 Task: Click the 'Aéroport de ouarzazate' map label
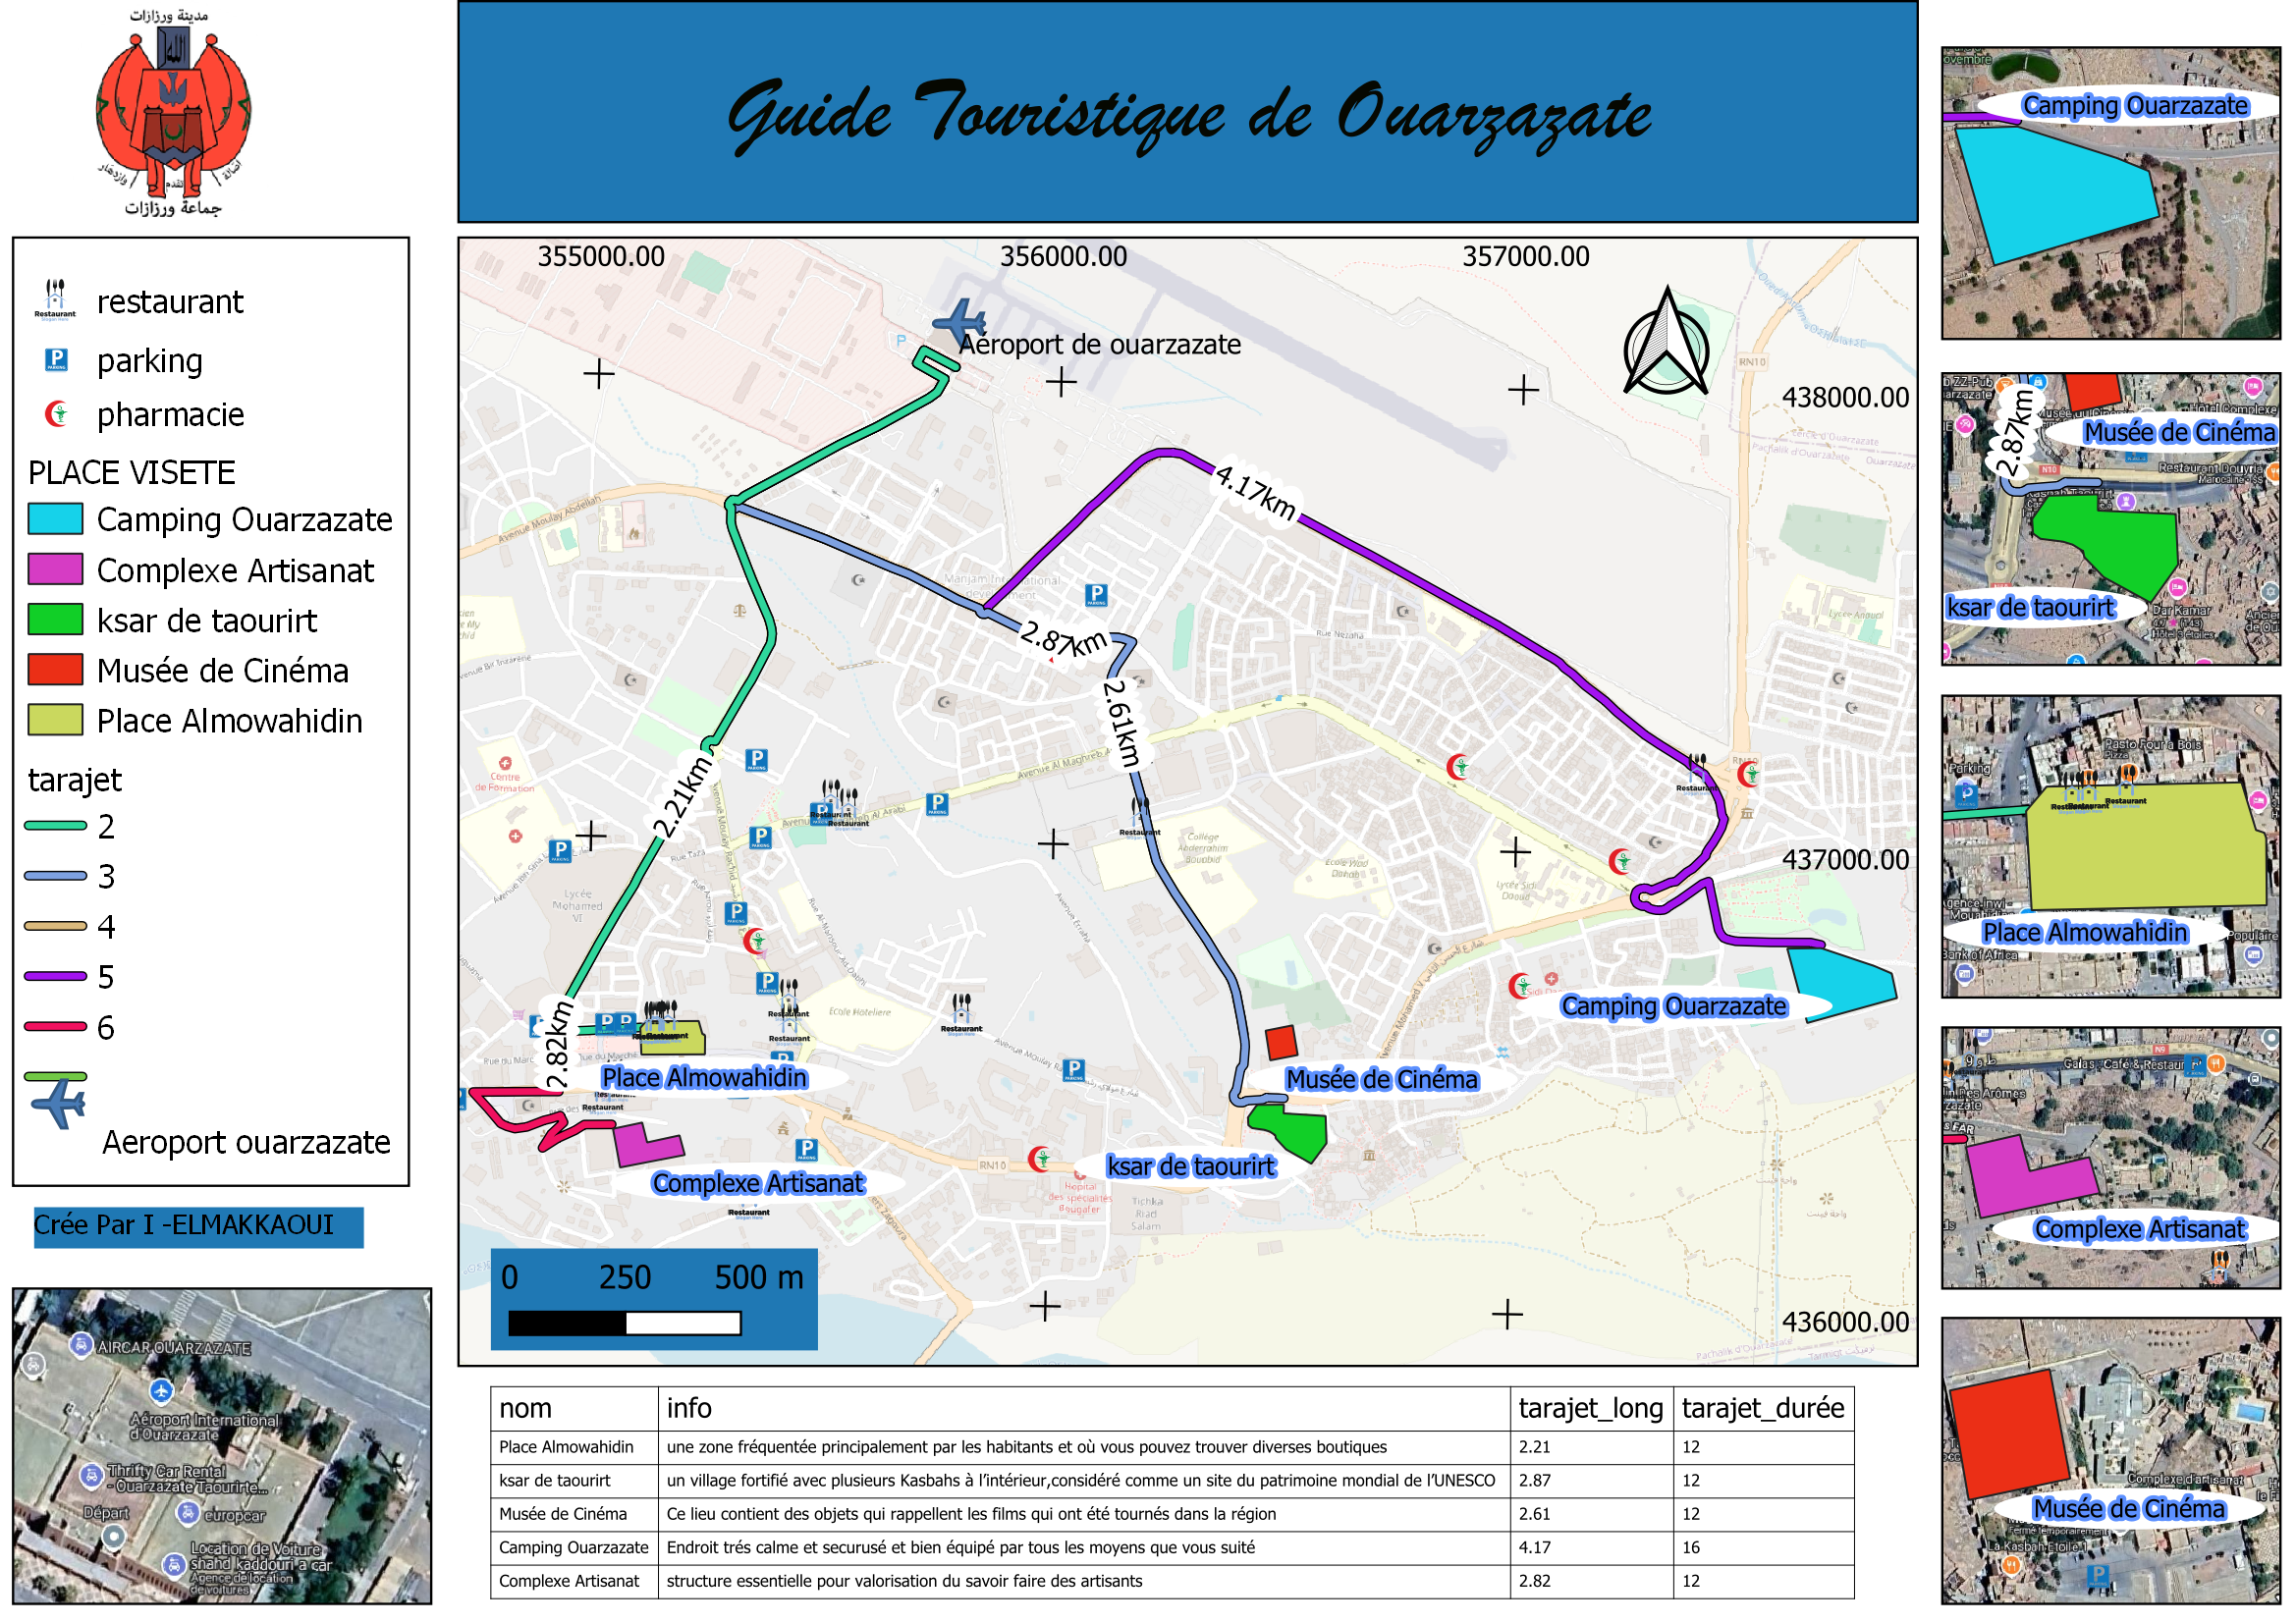pyautogui.click(x=1100, y=345)
